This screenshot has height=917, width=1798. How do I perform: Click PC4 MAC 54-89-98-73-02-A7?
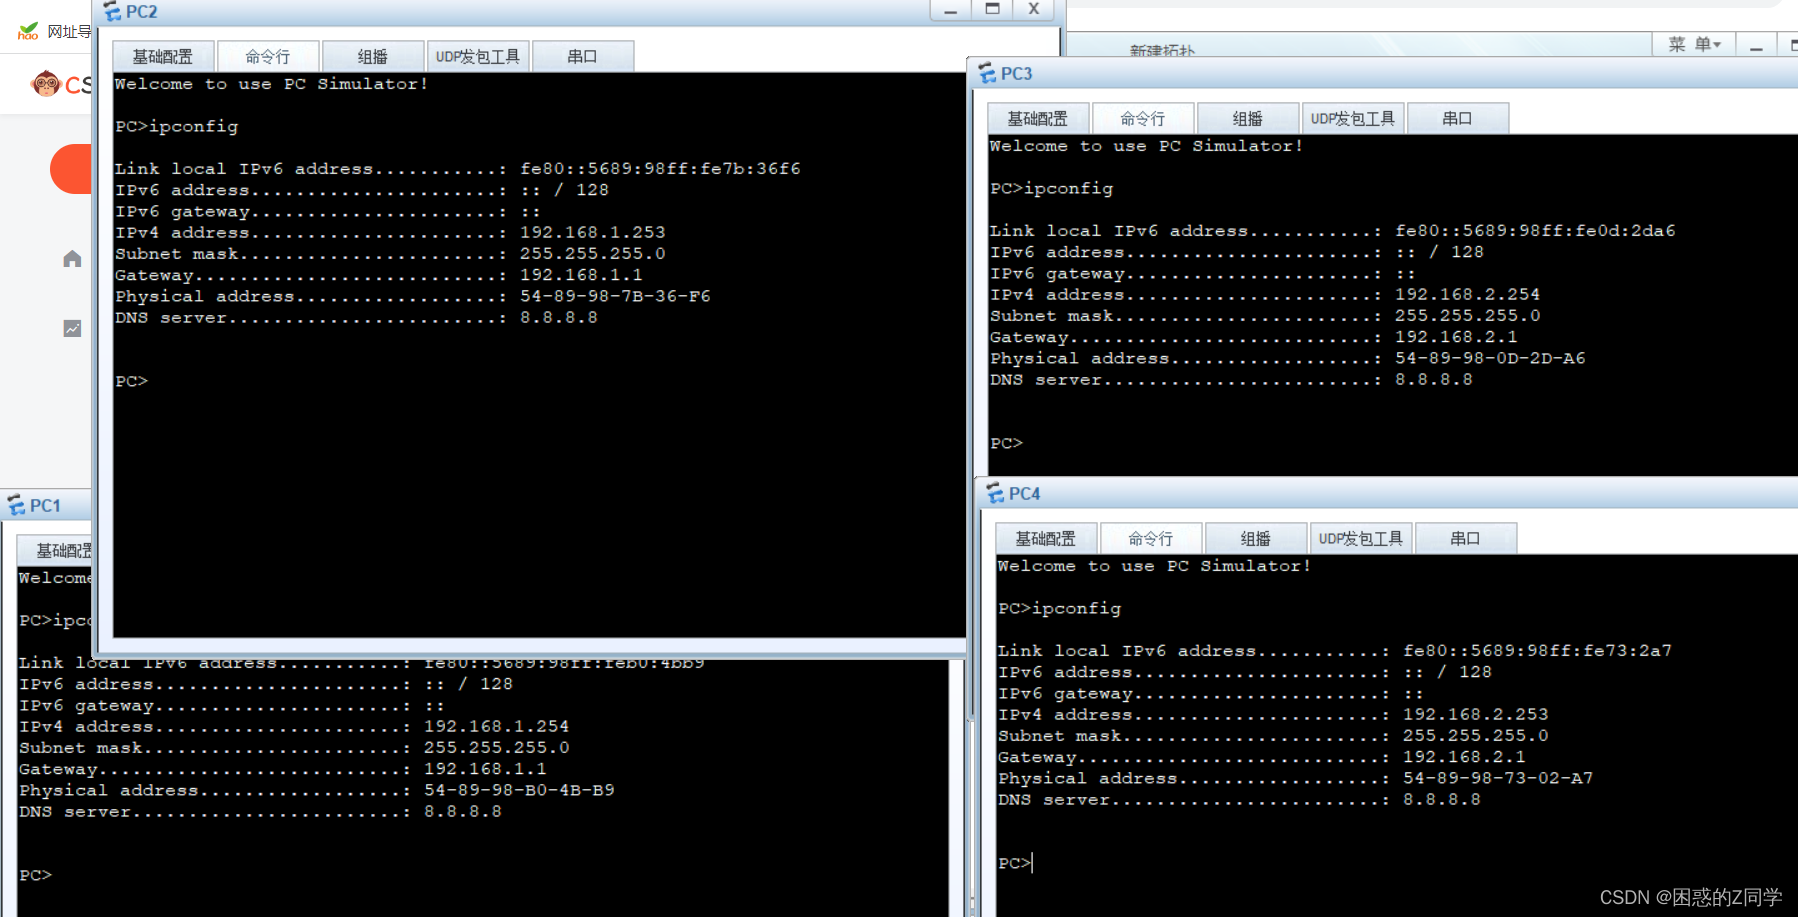coord(1498,778)
